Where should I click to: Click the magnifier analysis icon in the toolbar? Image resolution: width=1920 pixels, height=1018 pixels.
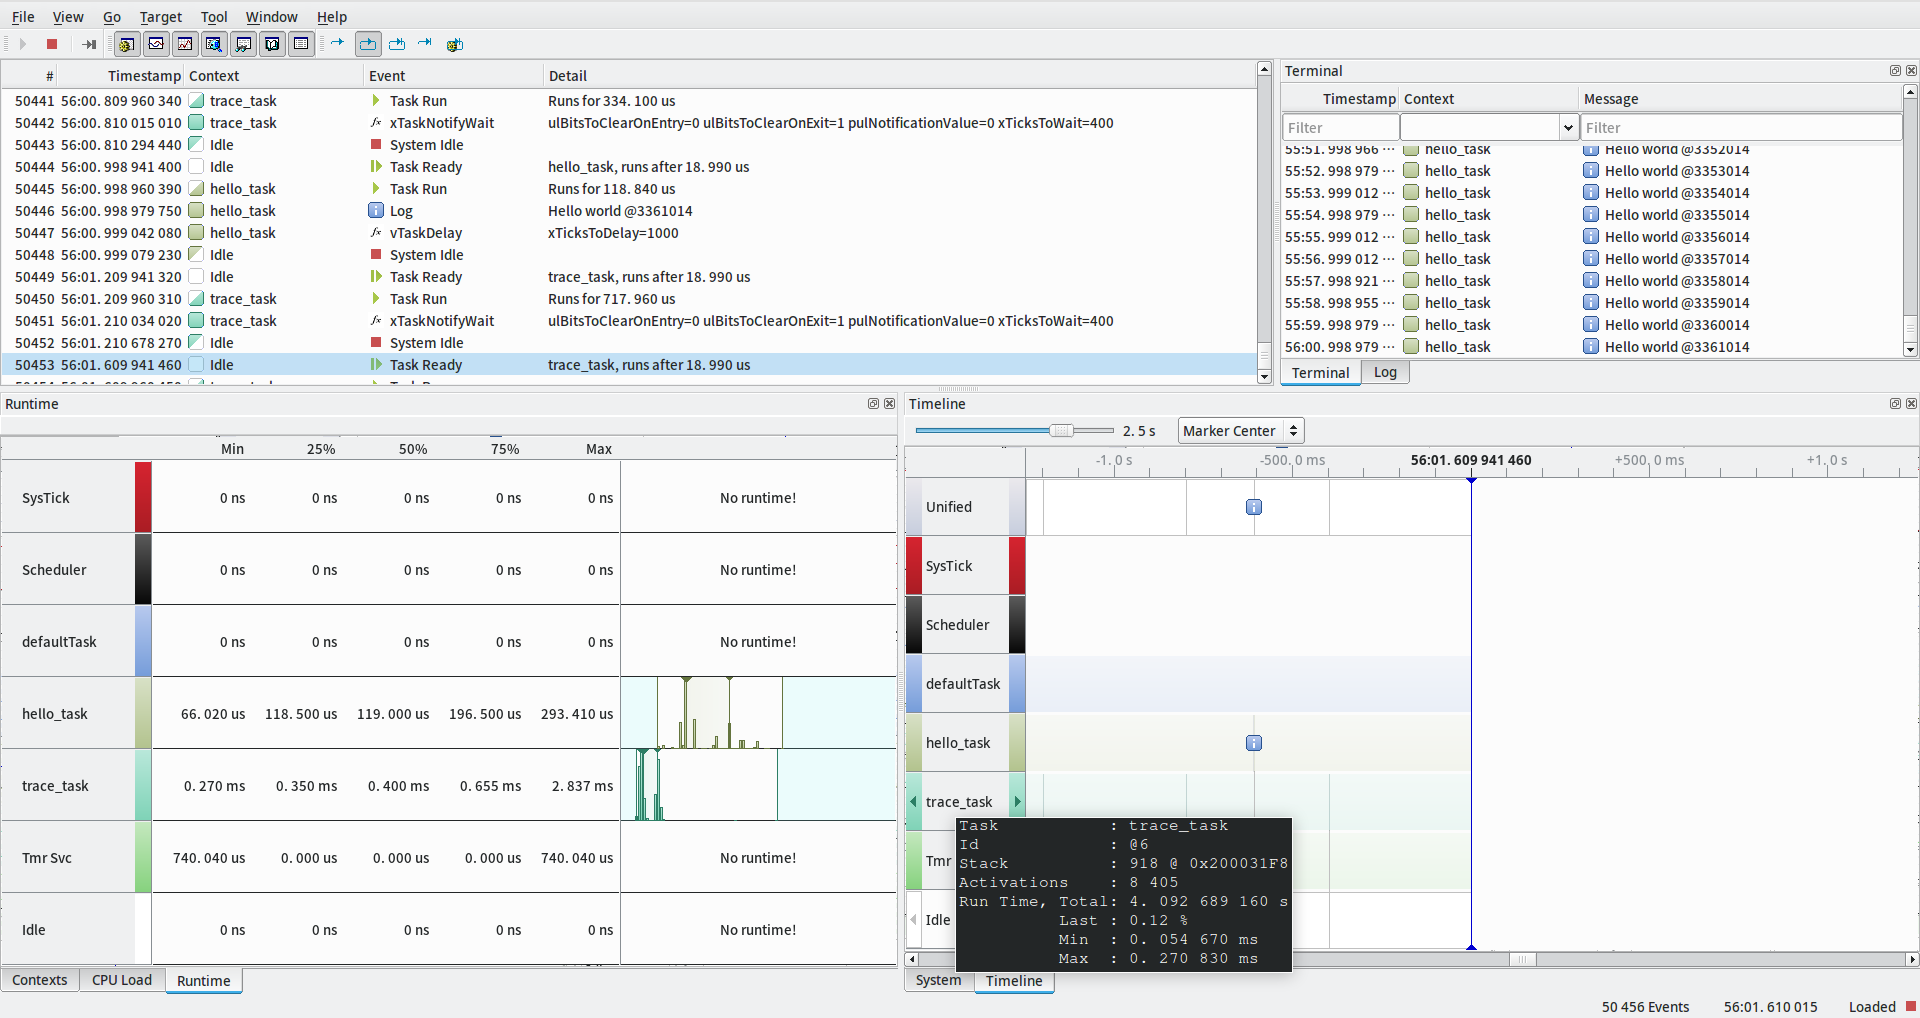tap(214, 44)
